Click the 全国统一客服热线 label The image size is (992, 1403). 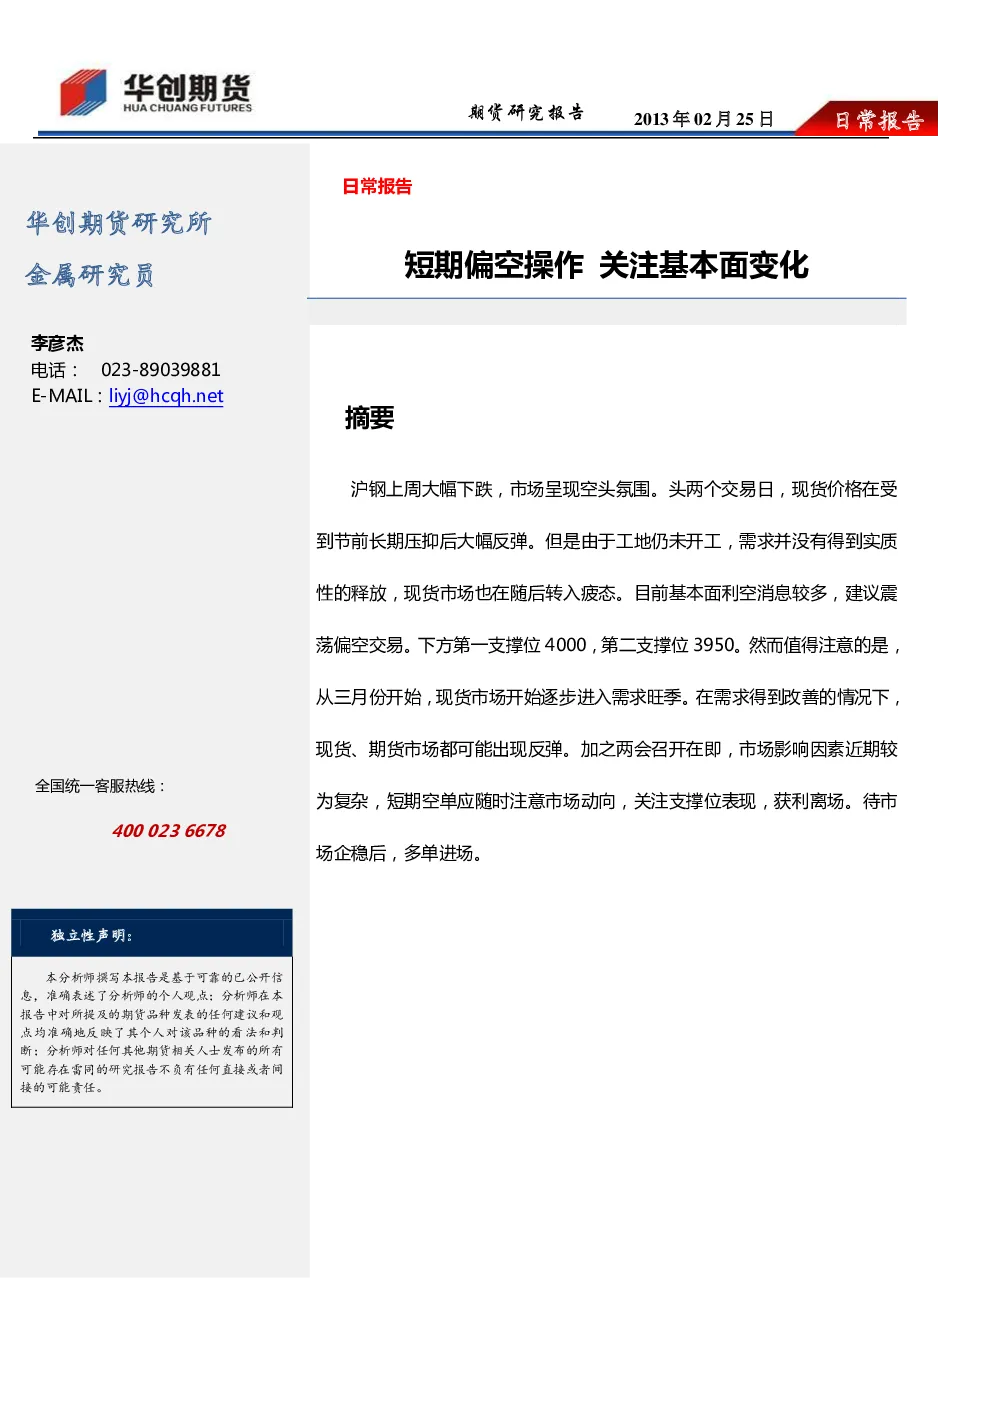[100, 786]
